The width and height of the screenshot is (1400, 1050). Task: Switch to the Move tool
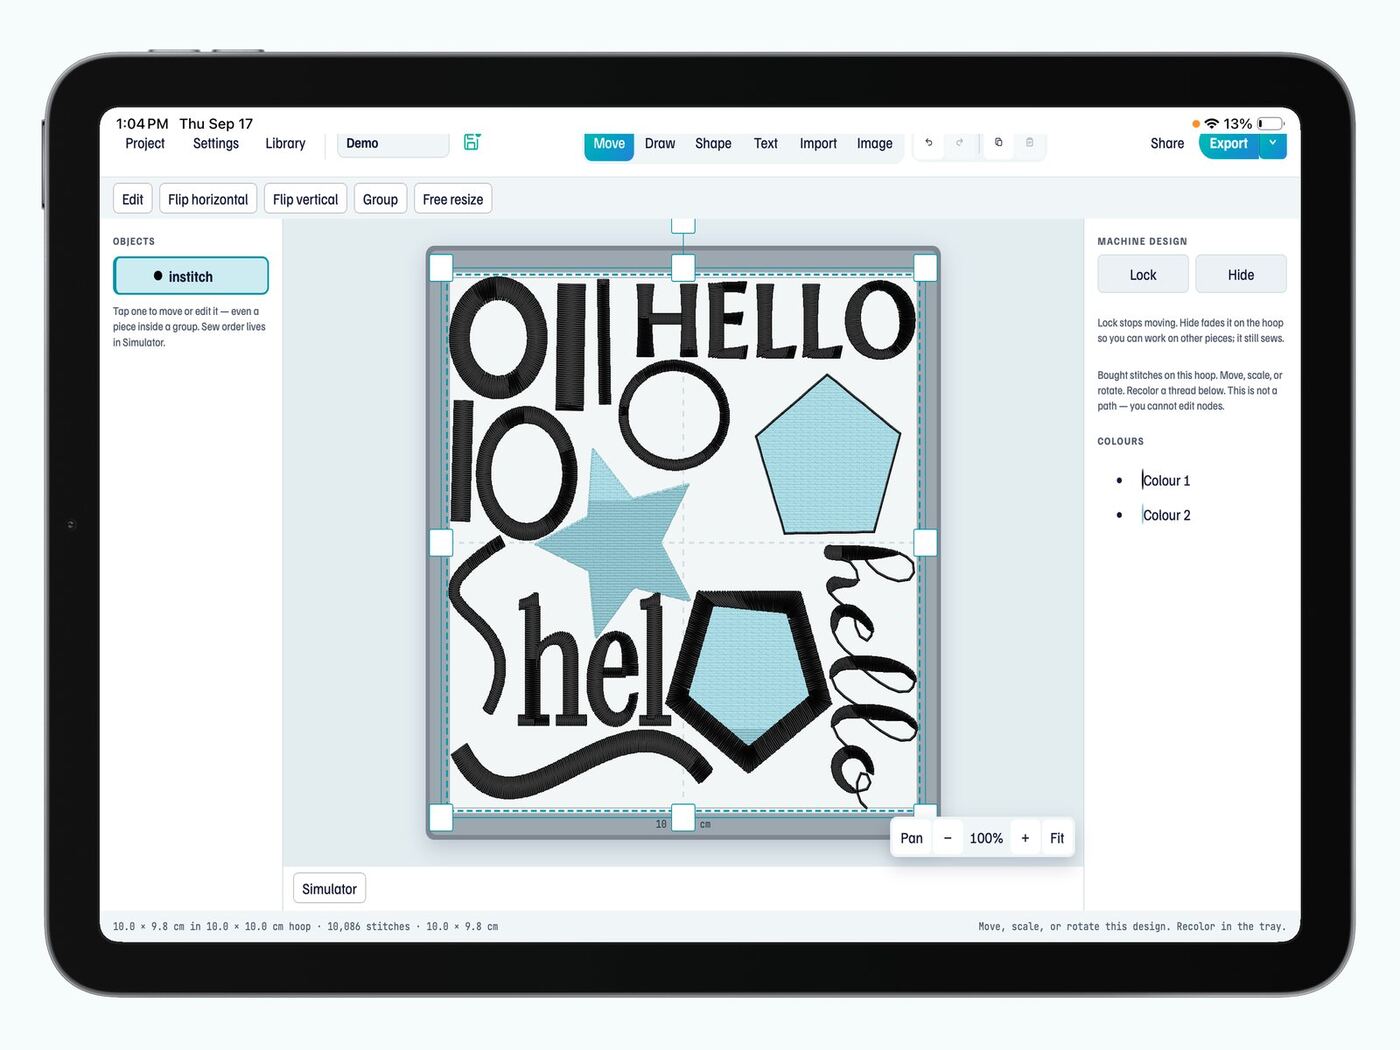coord(609,144)
